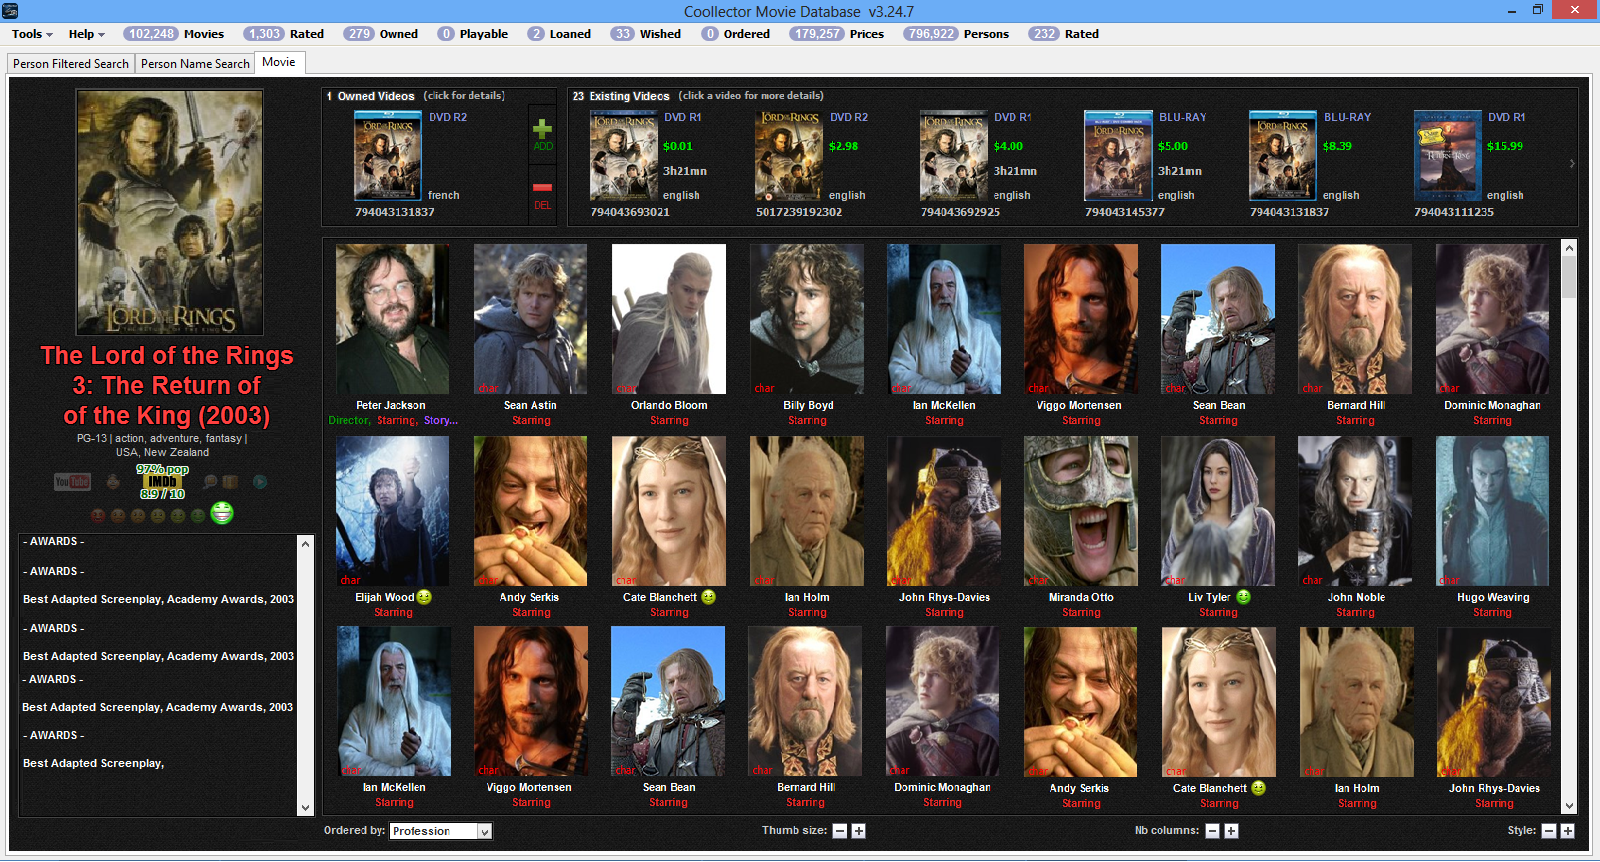The image size is (1600, 862).
Task: Open the Help menu
Action: [x=86, y=34]
